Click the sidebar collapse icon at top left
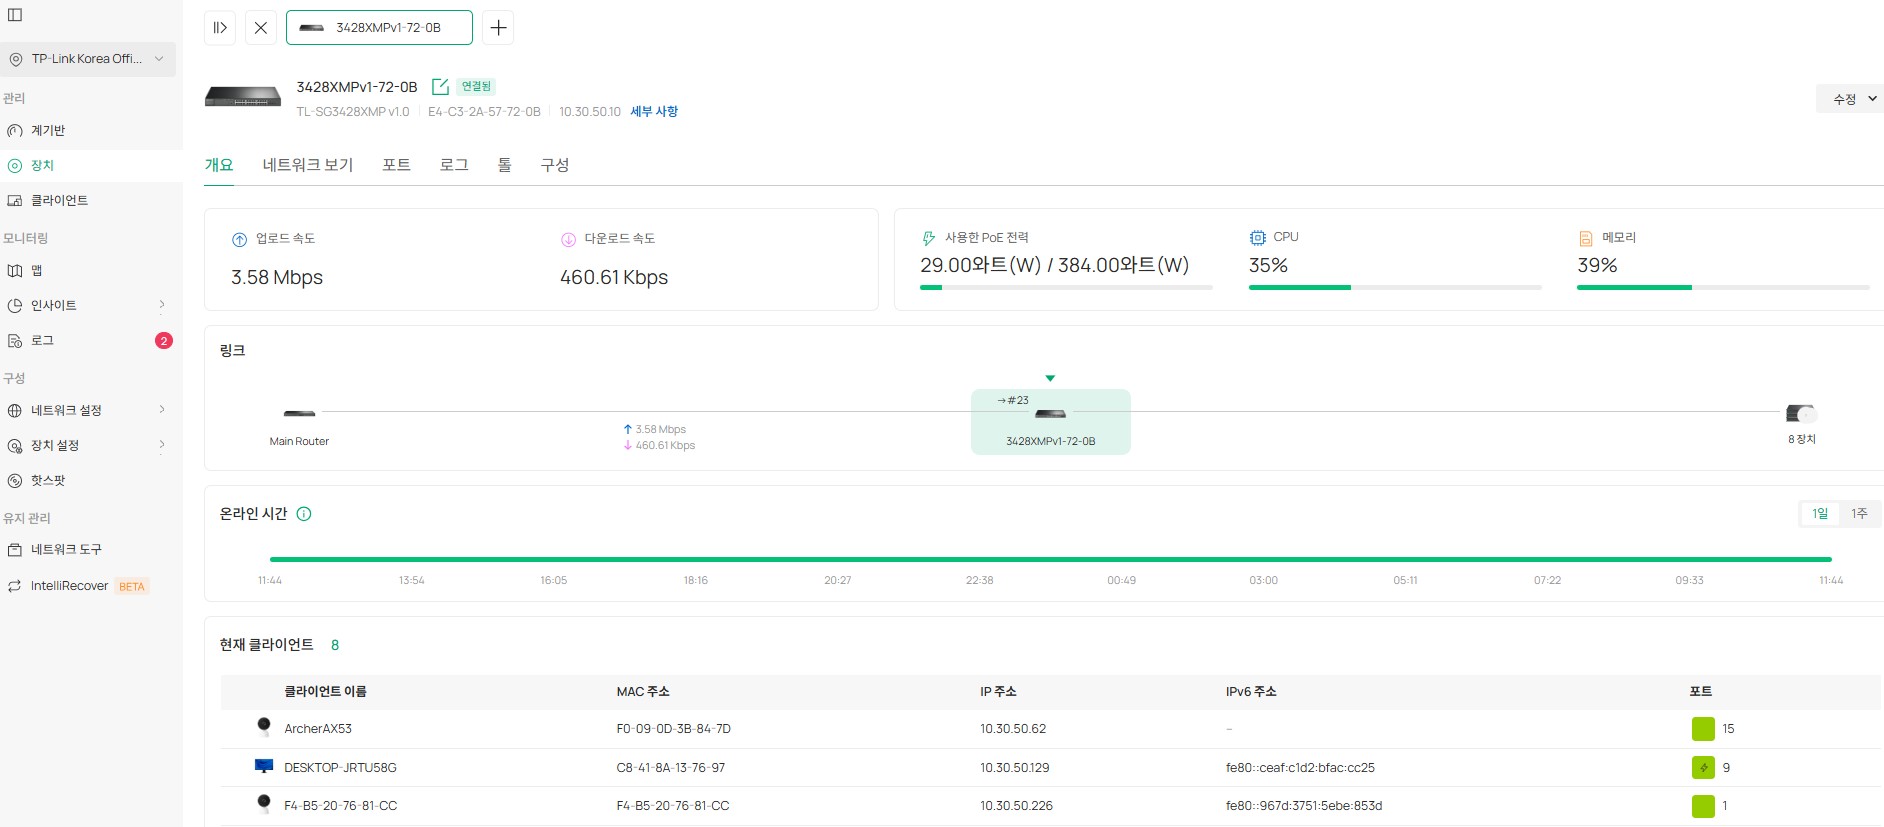The image size is (1884, 827). (x=15, y=15)
